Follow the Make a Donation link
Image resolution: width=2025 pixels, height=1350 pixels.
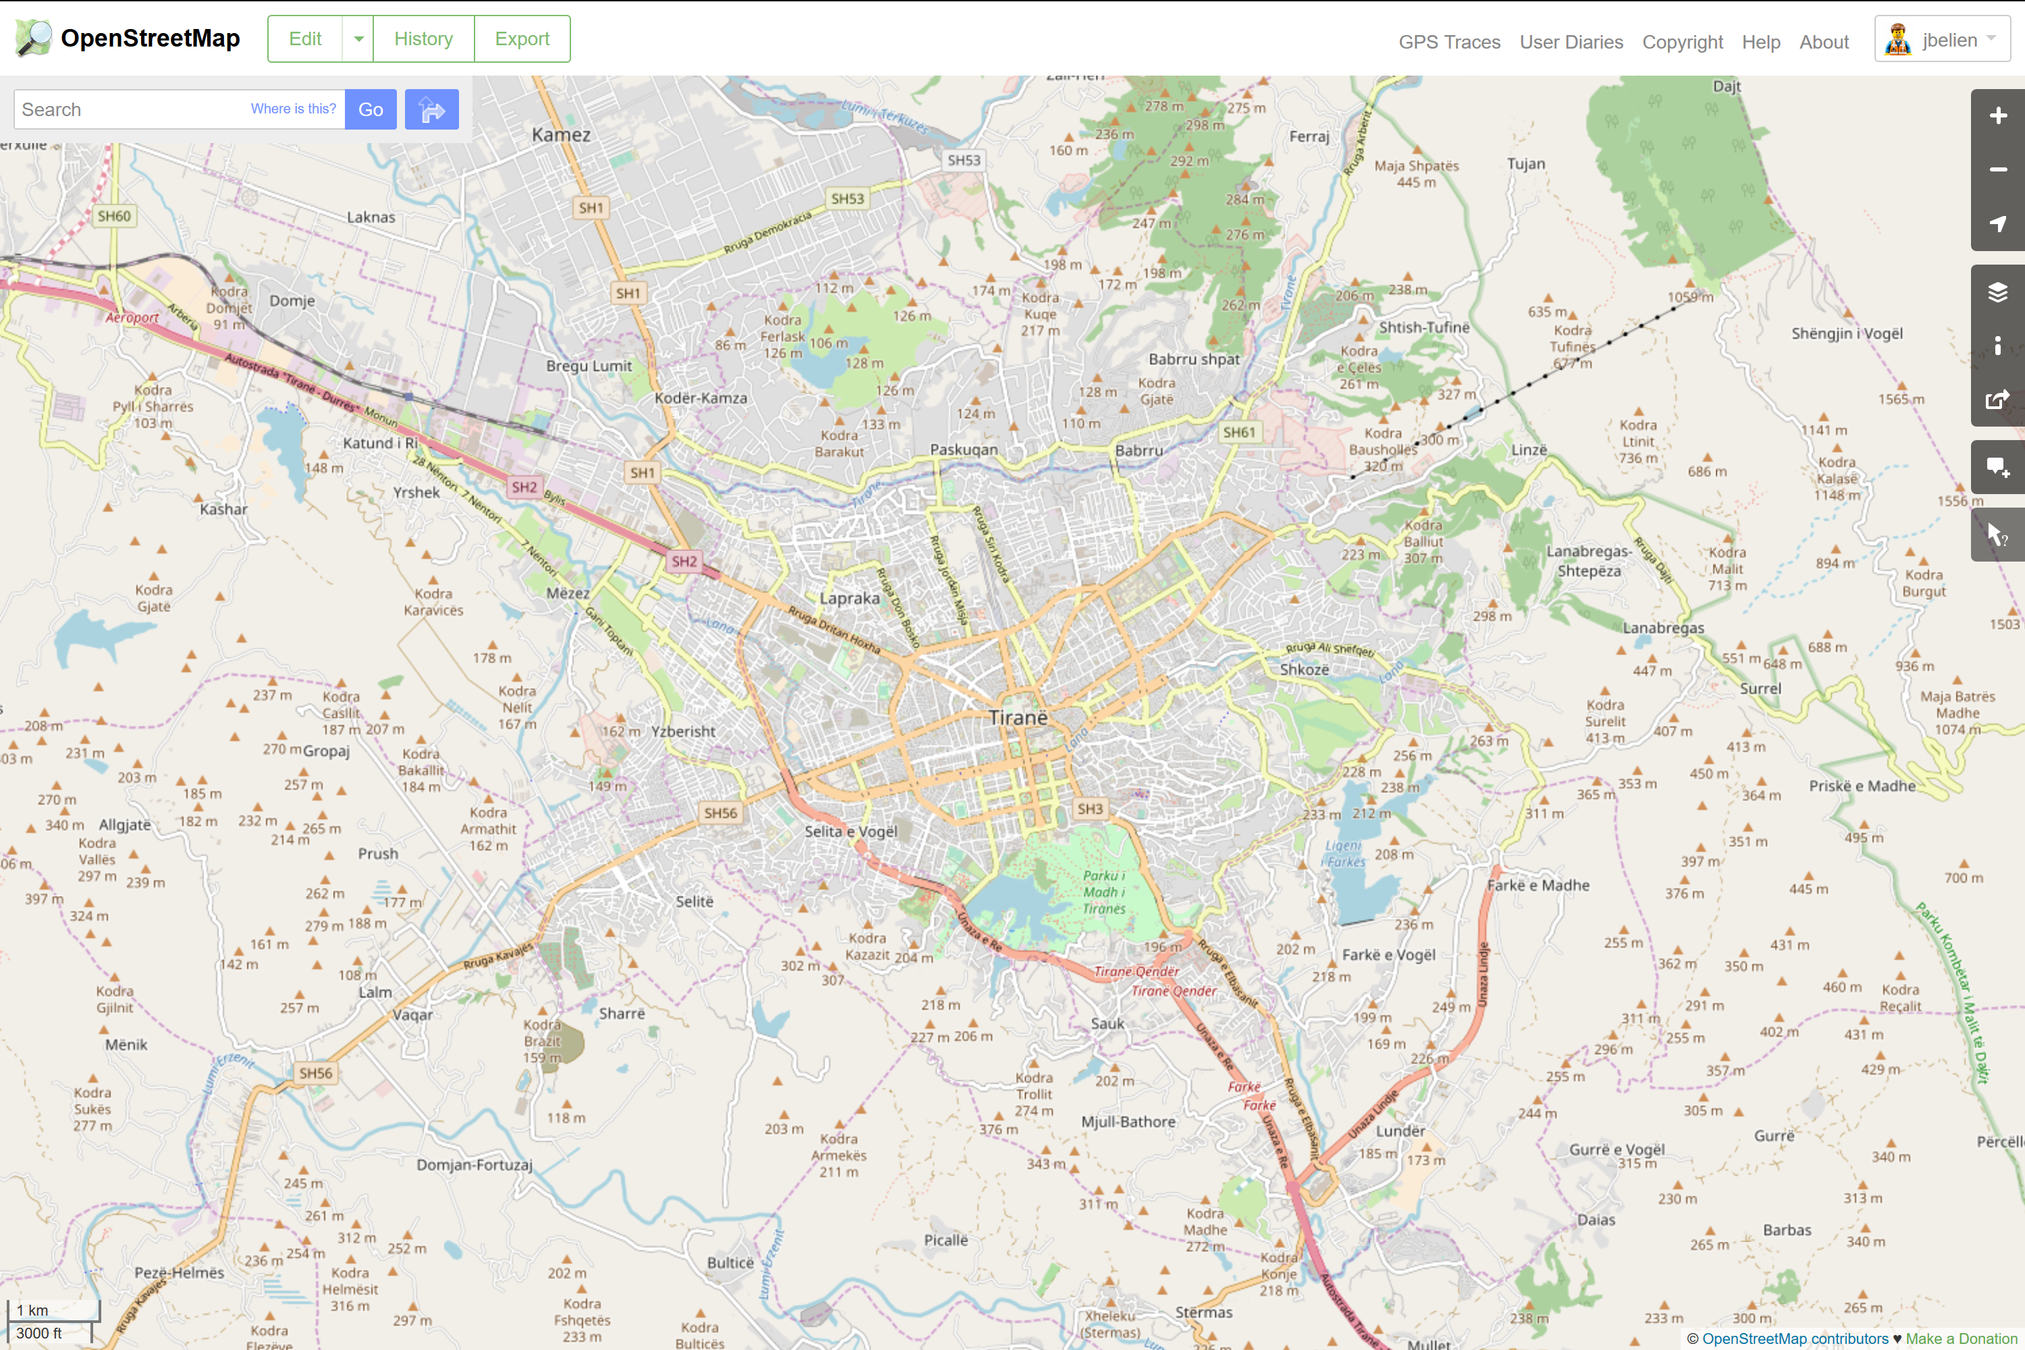coord(1960,1338)
